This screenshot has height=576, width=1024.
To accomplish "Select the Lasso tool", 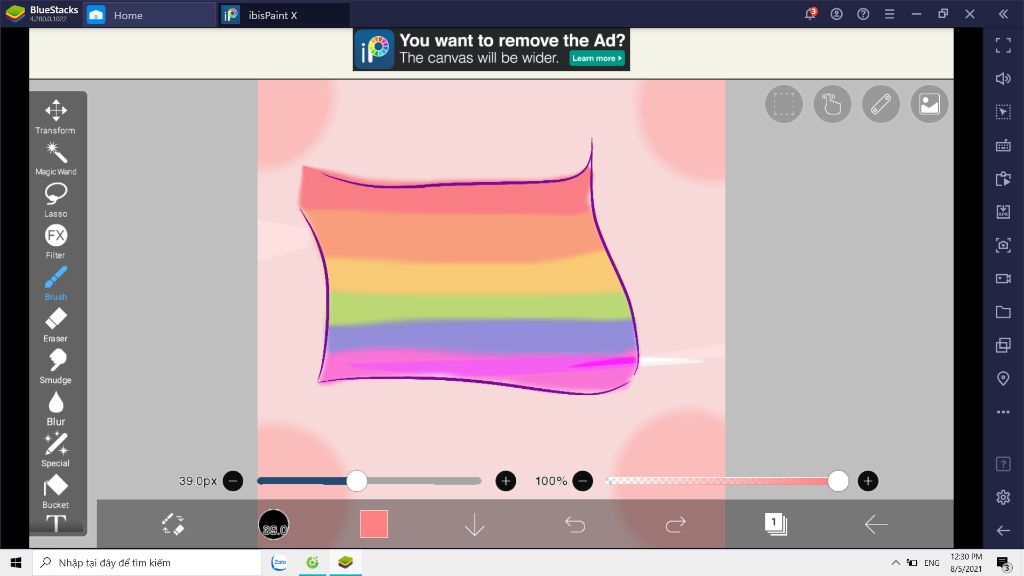I will pos(56,200).
